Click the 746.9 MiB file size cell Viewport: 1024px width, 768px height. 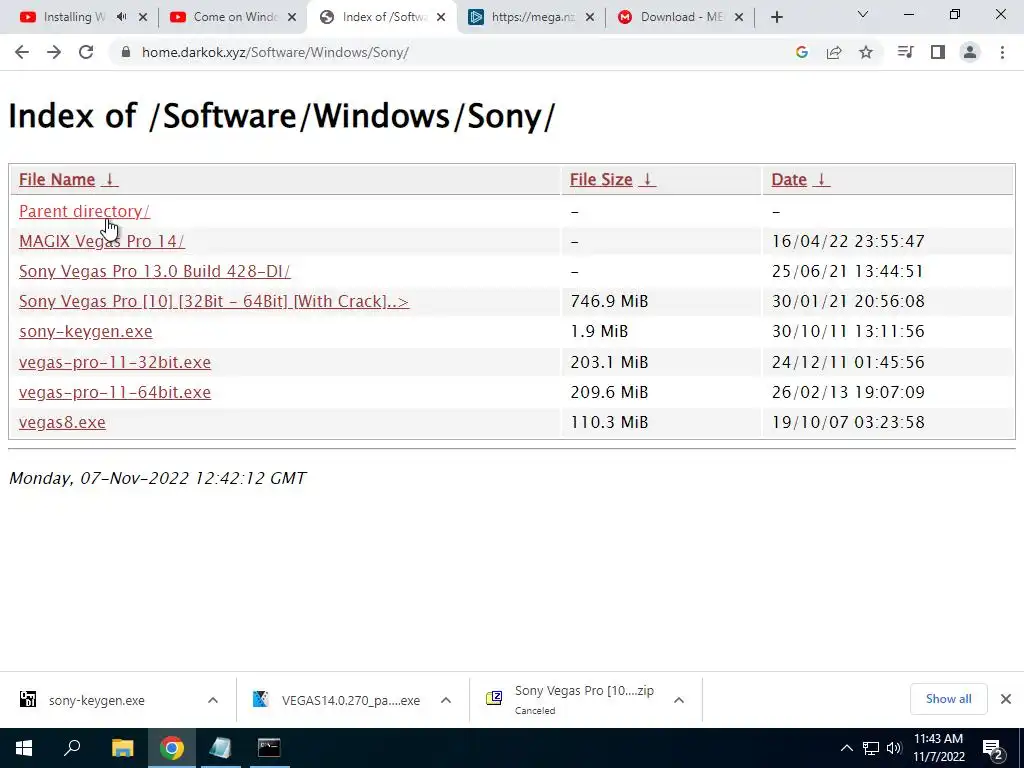609,301
